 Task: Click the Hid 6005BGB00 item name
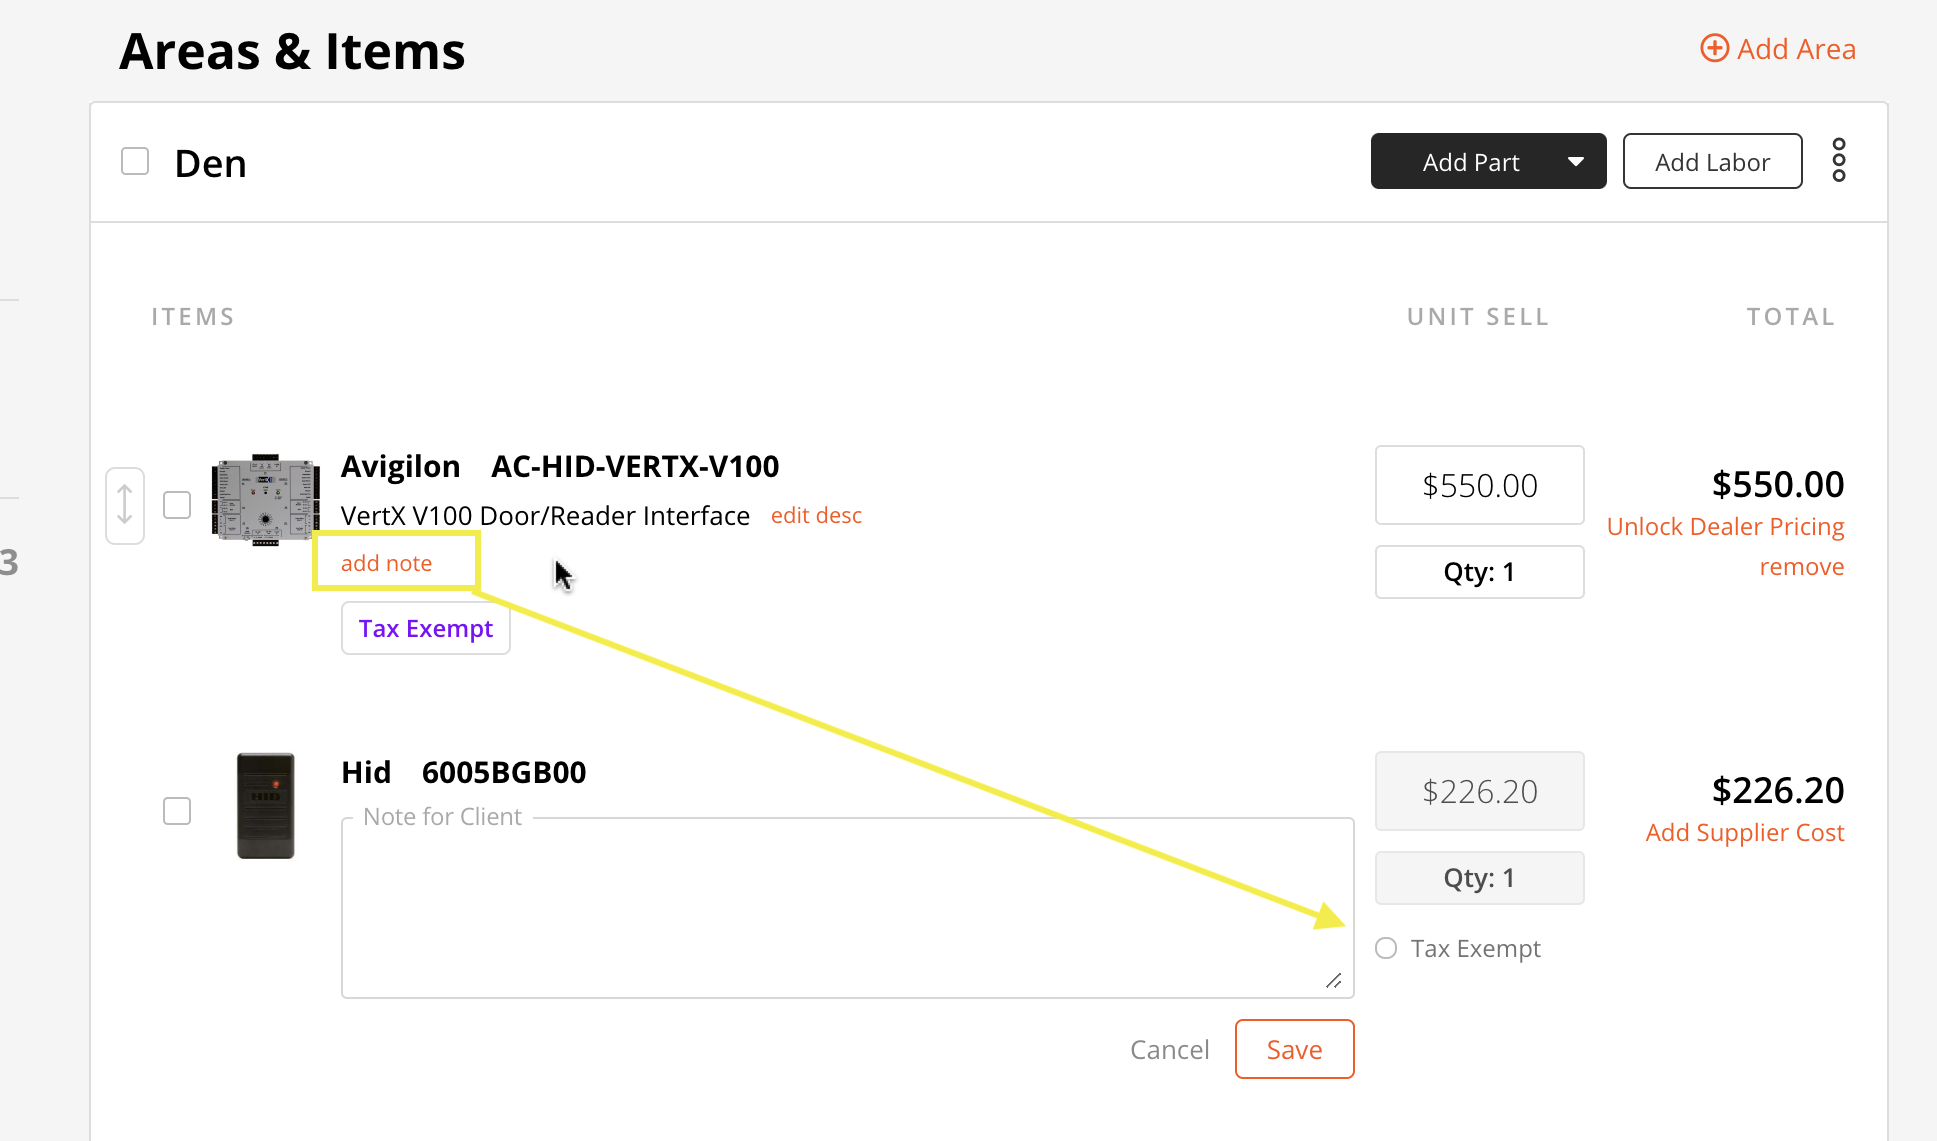point(463,772)
